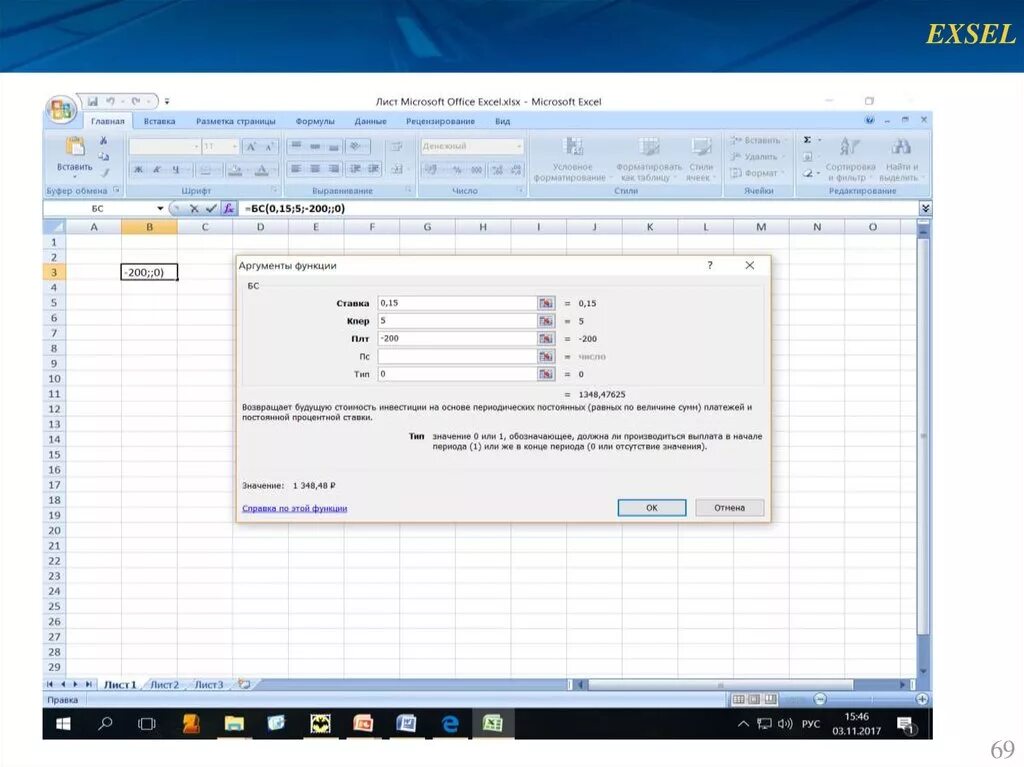
Task: Confirm function arguments with ОК
Action: tap(652, 508)
